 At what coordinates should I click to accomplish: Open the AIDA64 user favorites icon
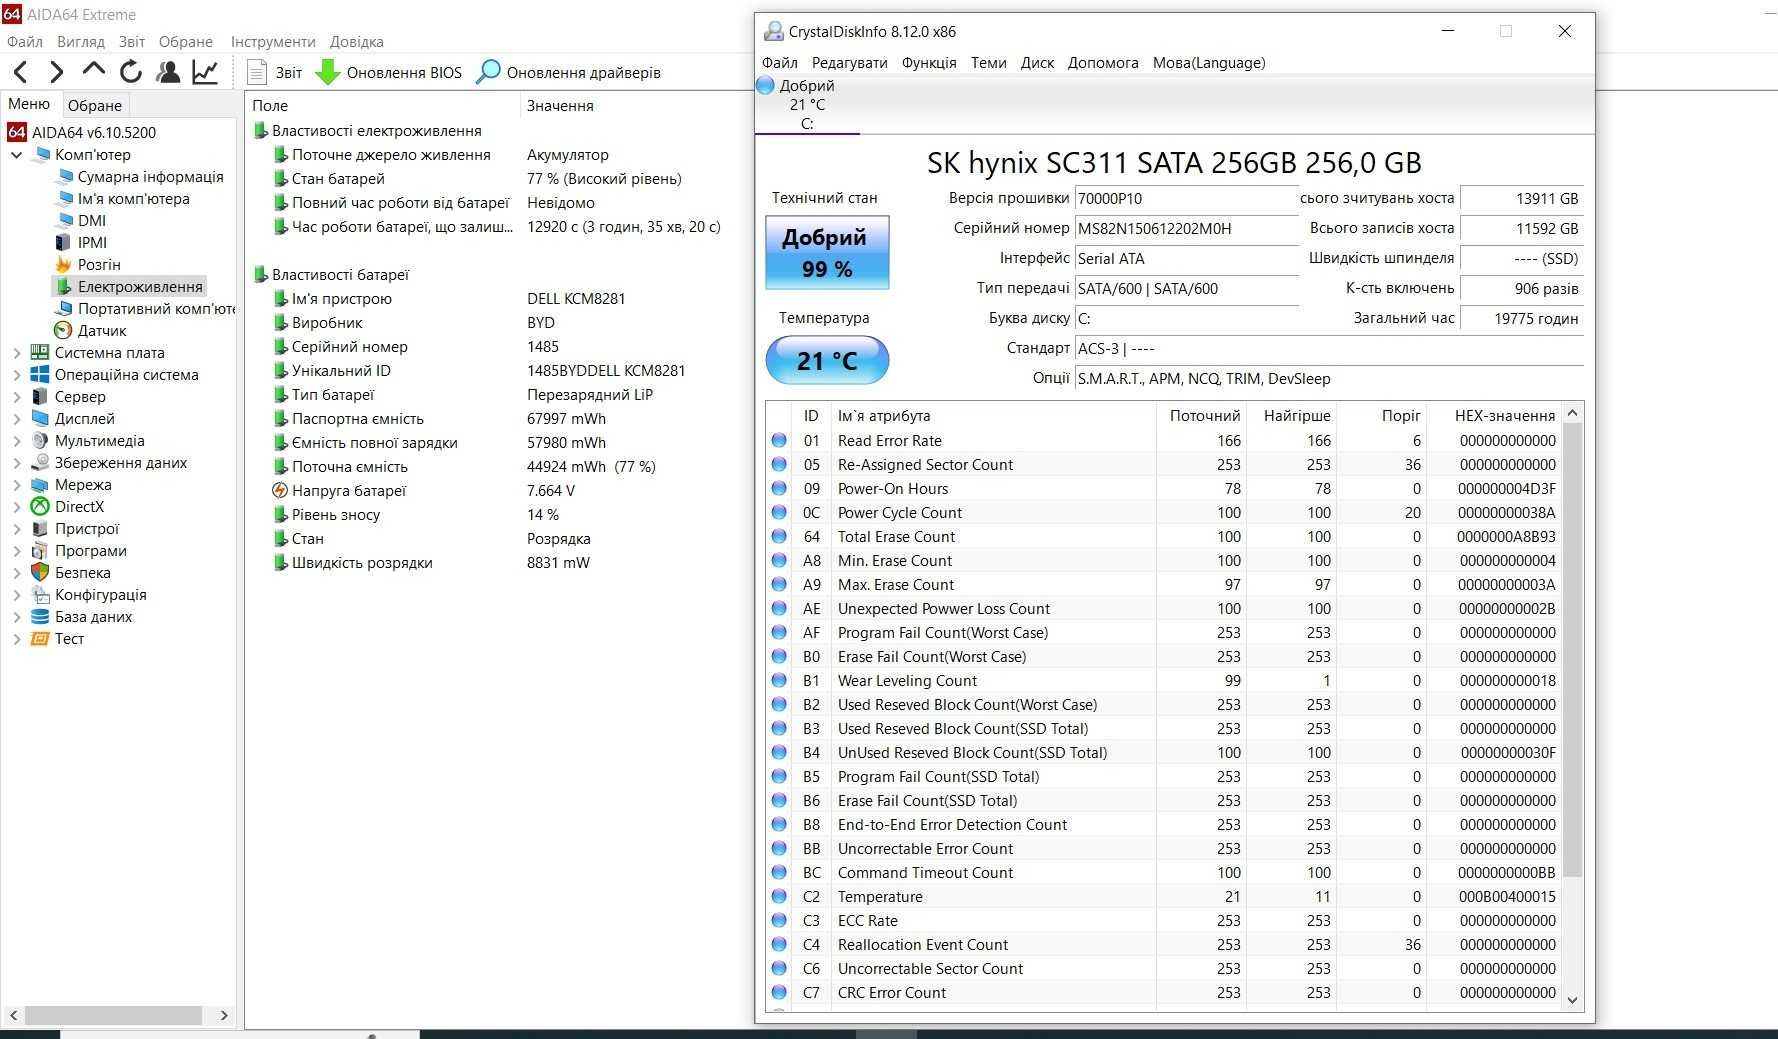(169, 72)
